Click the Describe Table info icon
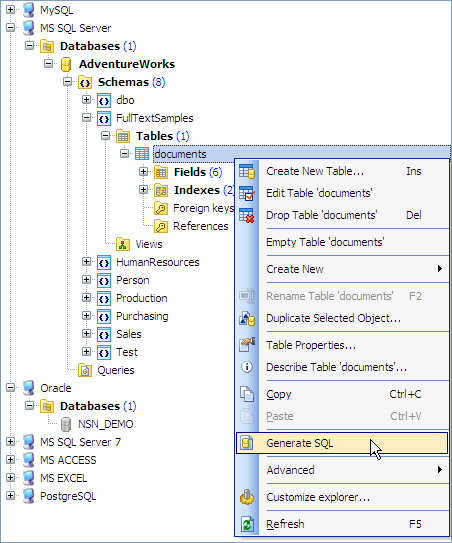The image size is (452, 543). pos(247,367)
